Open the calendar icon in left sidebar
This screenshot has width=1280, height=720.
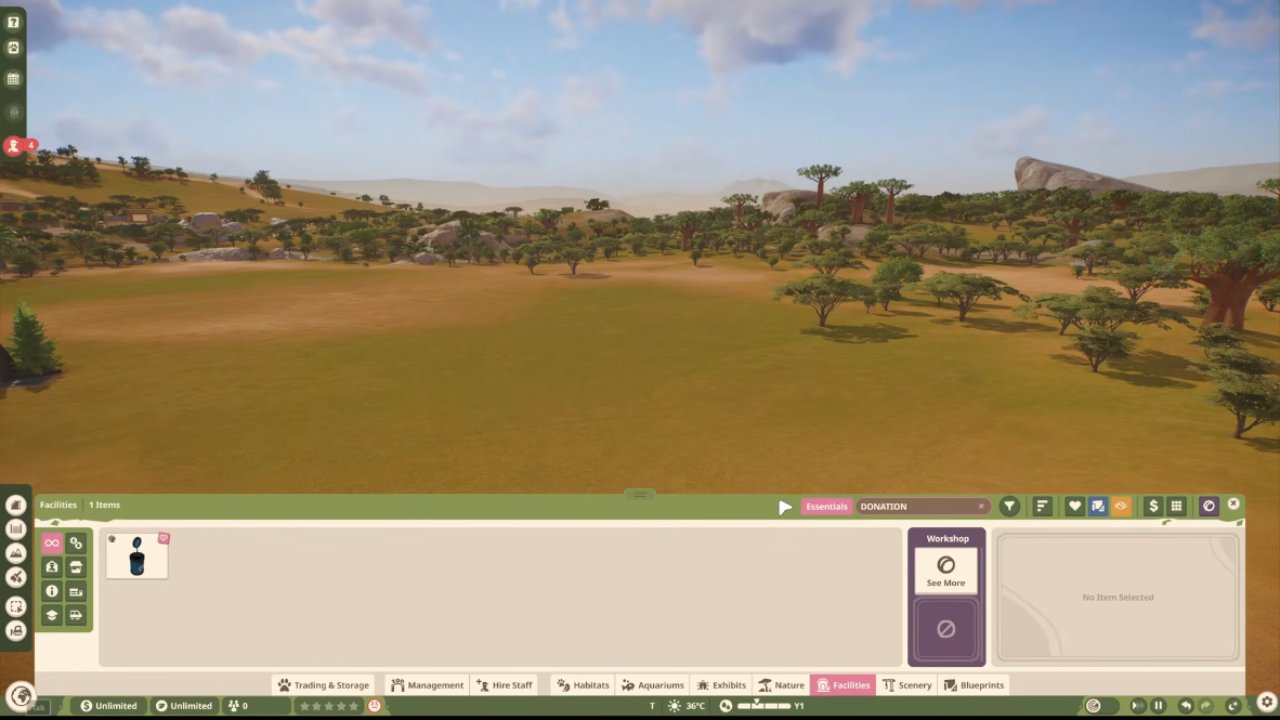click(13, 78)
